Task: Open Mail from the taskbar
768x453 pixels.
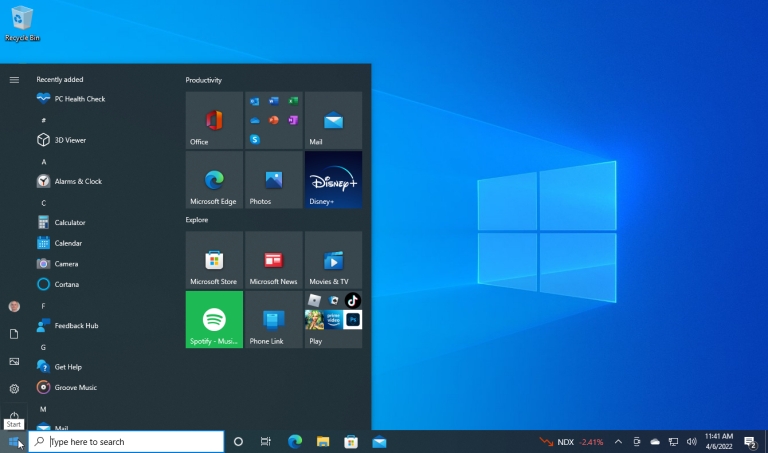Action: coord(379,442)
